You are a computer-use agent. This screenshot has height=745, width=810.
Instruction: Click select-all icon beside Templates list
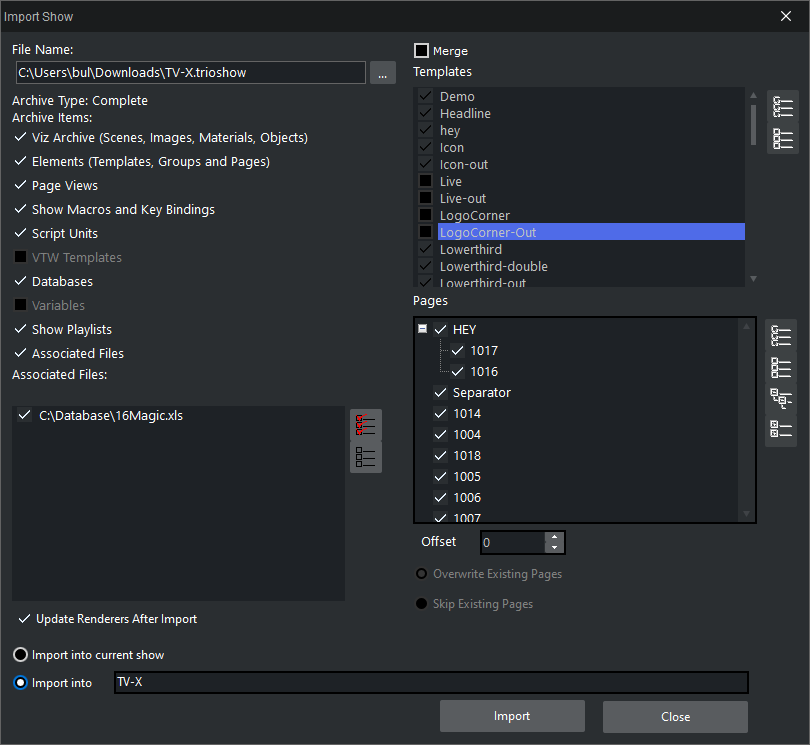(782, 107)
